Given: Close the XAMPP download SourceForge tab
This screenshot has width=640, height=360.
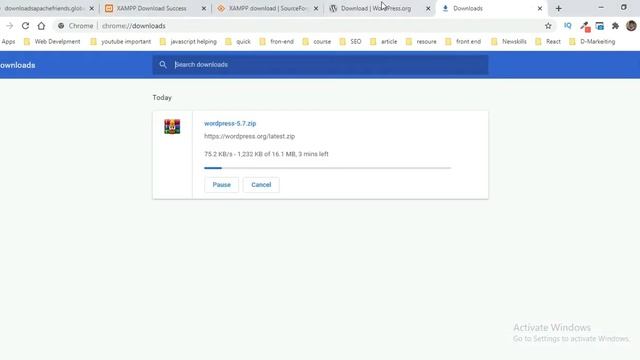Looking at the screenshot, I should [316, 8].
